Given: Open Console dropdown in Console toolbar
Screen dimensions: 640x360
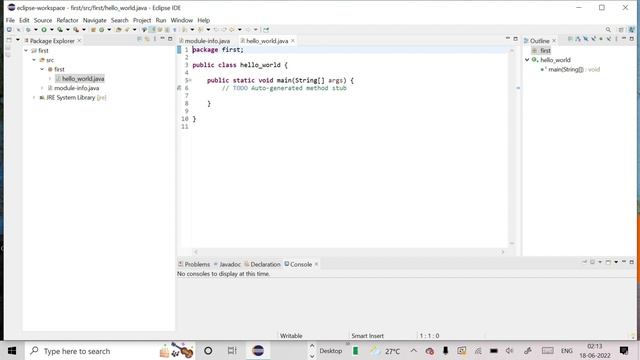Looking at the screenshot, I should [x=616, y=262].
